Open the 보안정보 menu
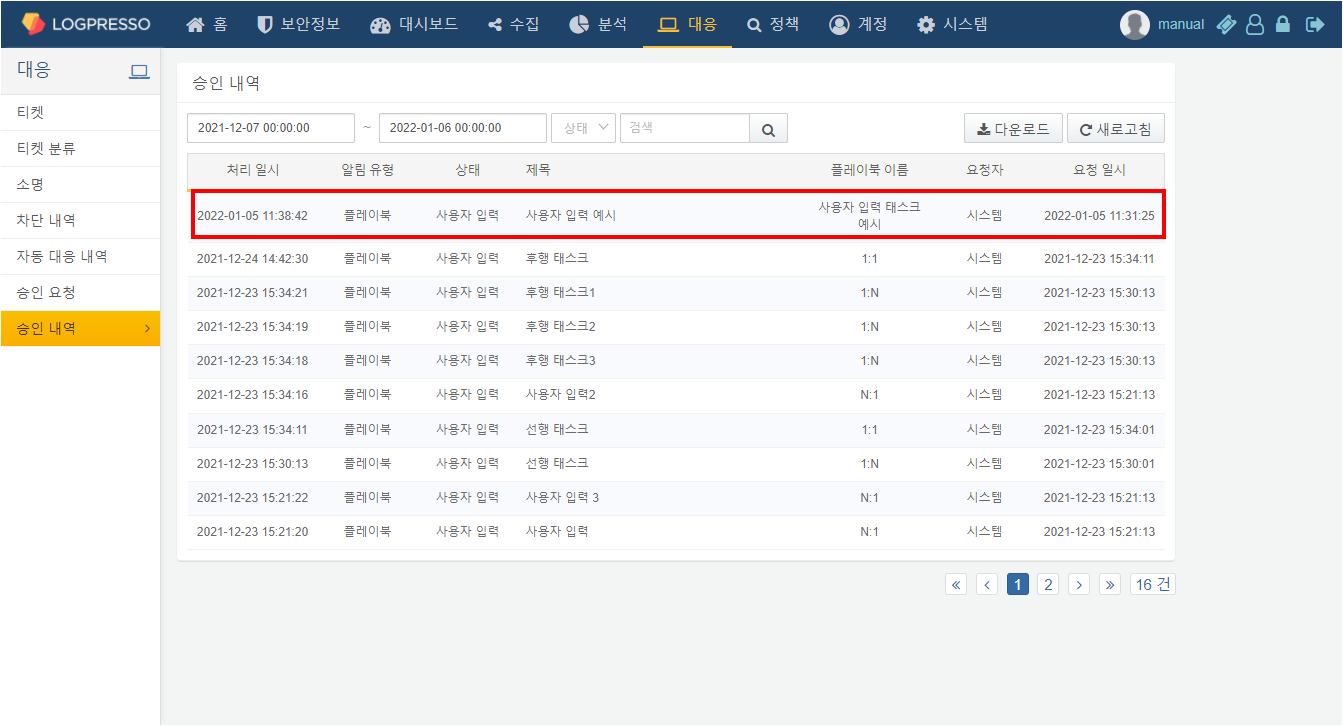Screen dimensions: 1343x726 (x=298, y=24)
